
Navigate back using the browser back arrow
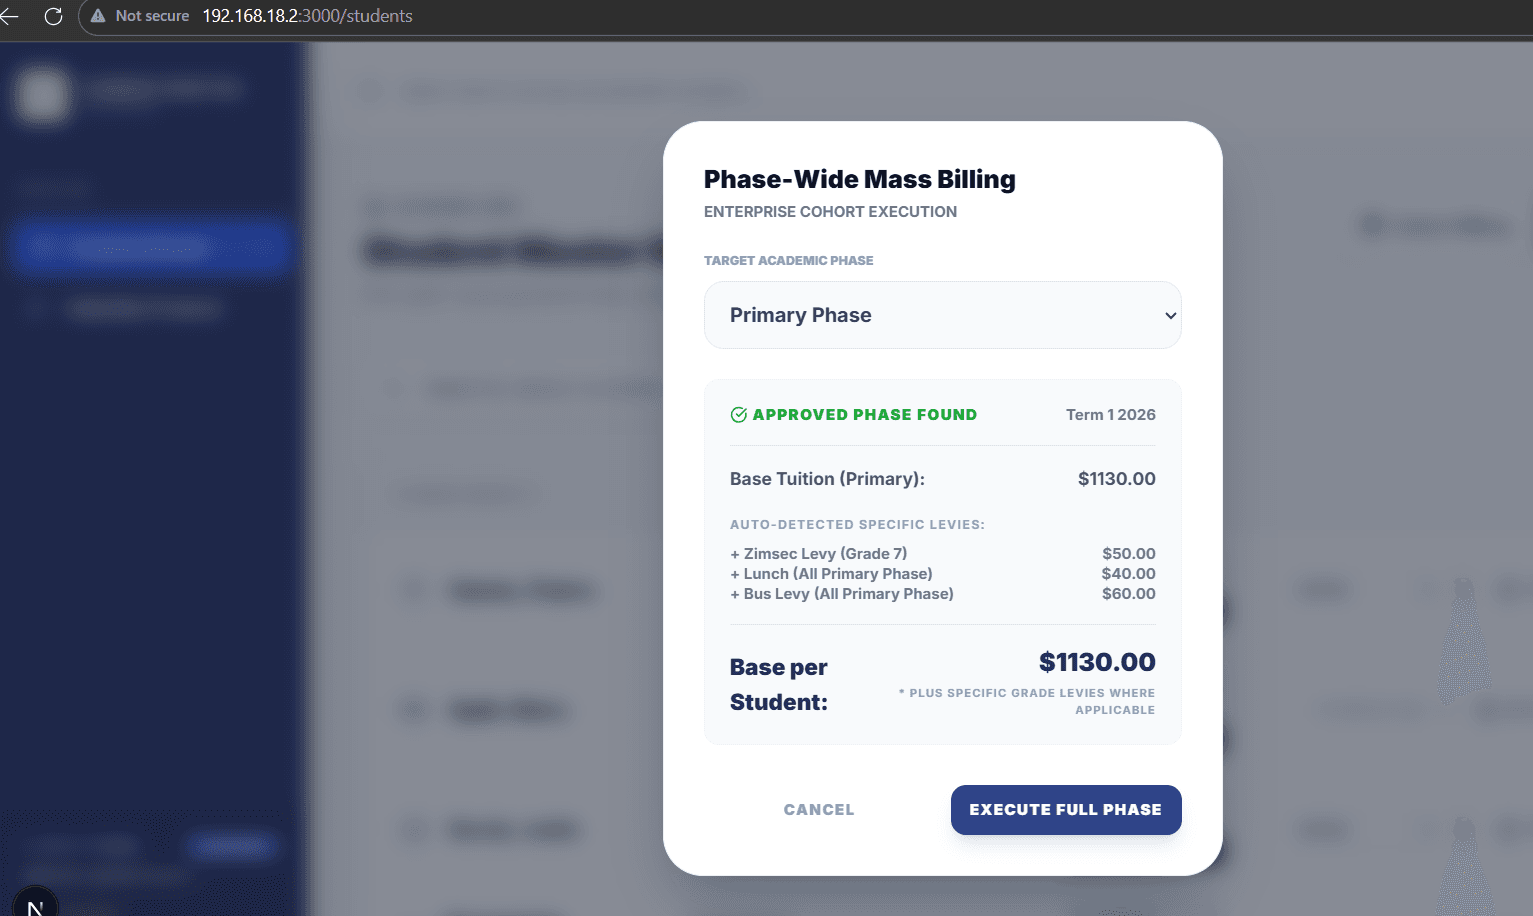coord(14,16)
